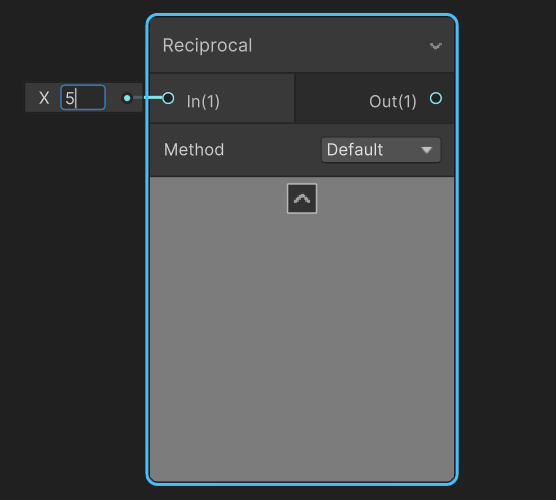Click the In(1) port label
Viewport: 556px width, 500px height.
(203, 101)
